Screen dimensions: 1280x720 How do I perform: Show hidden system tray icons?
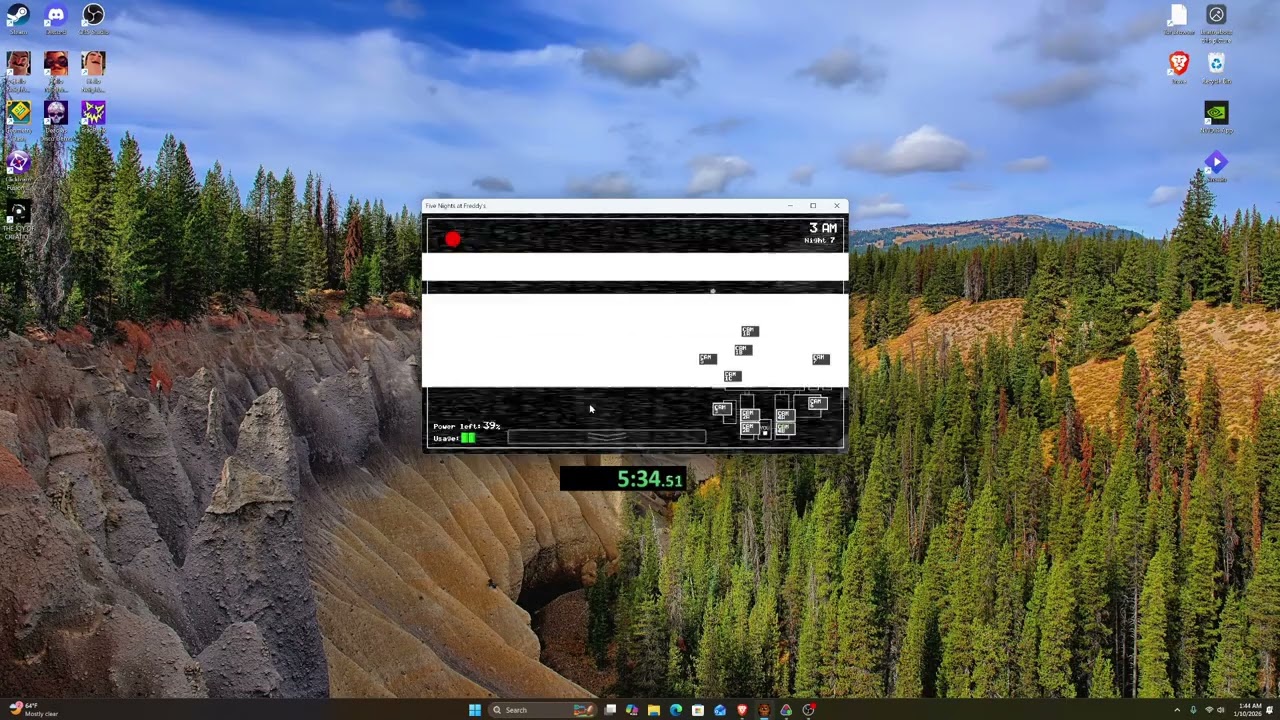click(x=1177, y=710)
